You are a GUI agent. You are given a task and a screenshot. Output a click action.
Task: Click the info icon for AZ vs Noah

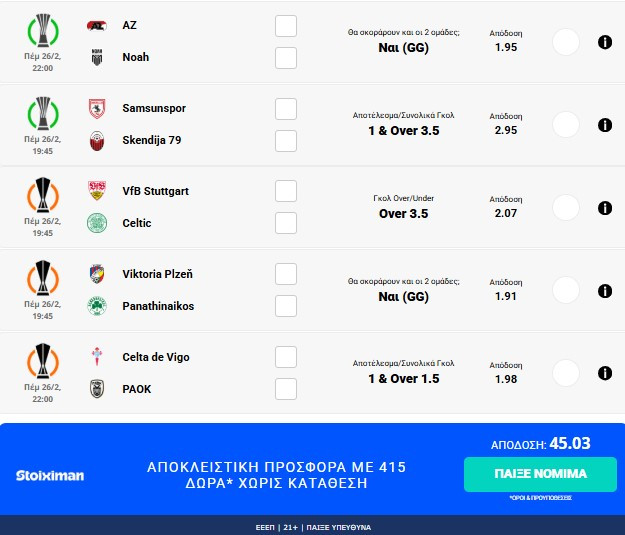tap(604, 42)
